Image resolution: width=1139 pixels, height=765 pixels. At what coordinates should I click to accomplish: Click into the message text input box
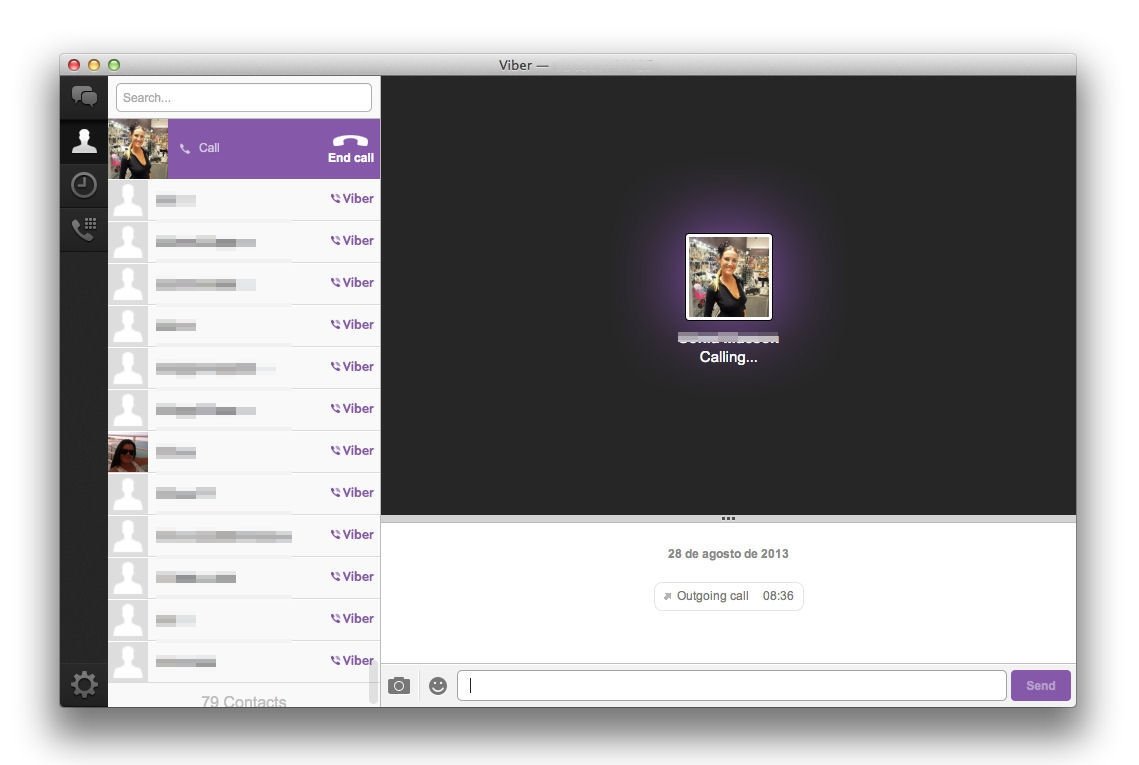click(x=731, y=685)
